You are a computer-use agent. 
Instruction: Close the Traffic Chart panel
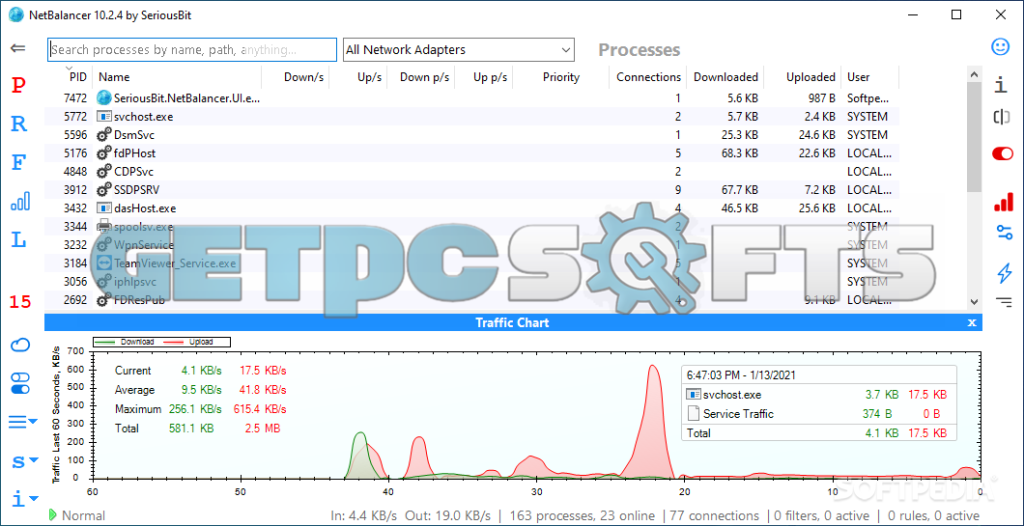pos(972,323)
